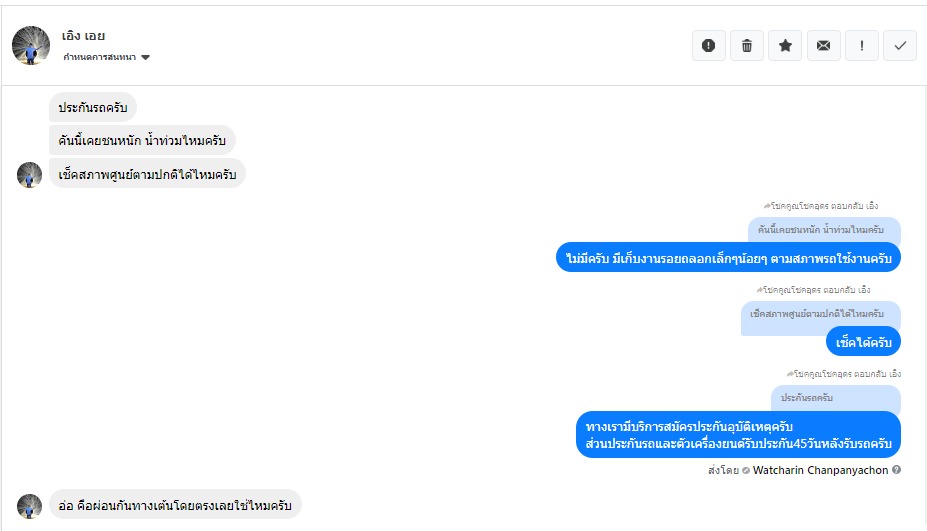The height and width of the screenshot is (531, 927).
Task: Mark conversation as done with checkmark
Action: click(900, 45)
